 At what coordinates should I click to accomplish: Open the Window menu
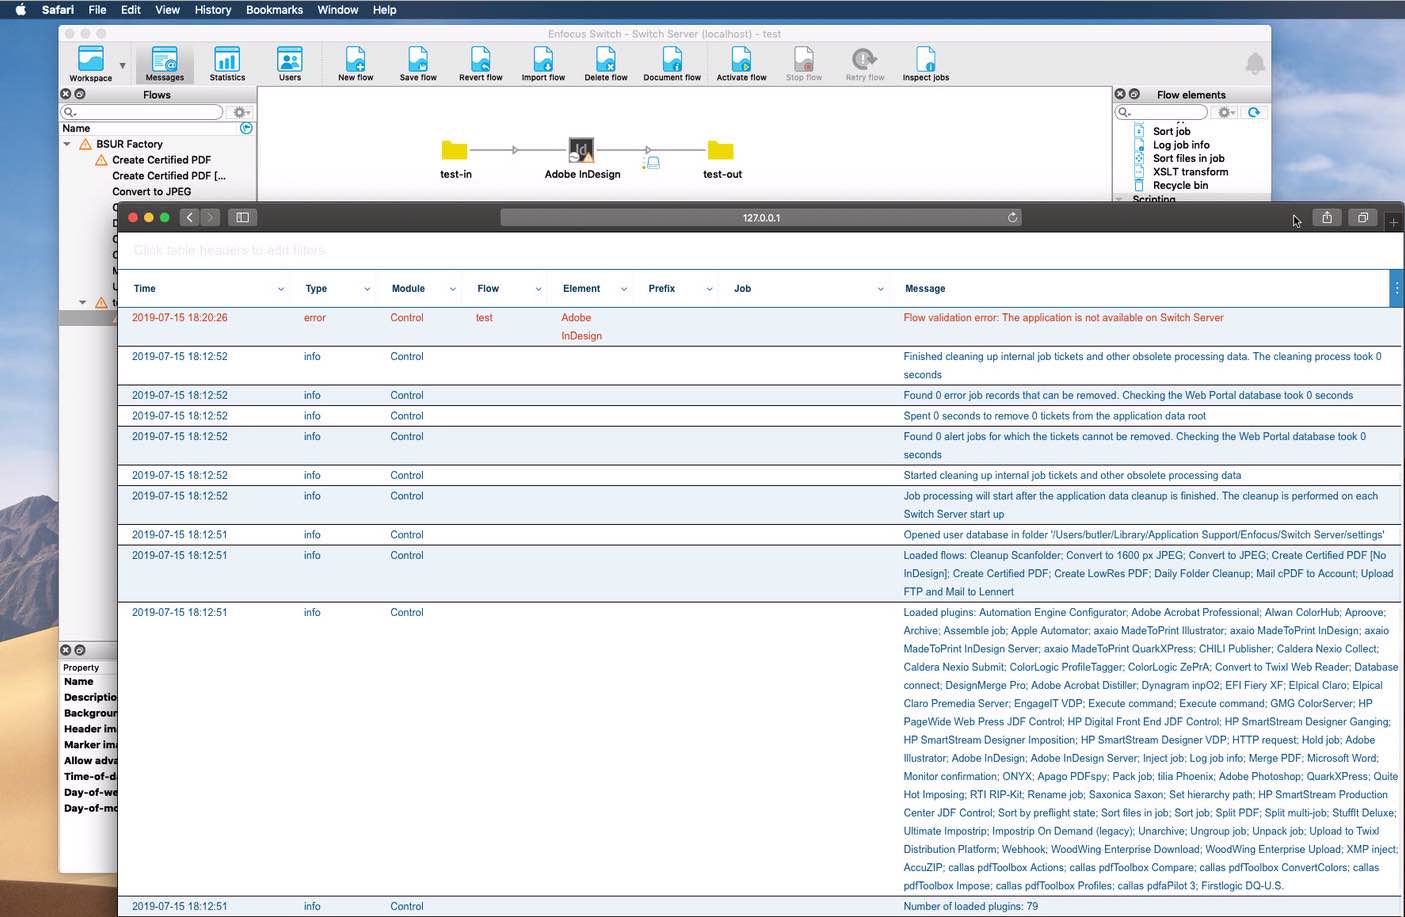(338, 10)
